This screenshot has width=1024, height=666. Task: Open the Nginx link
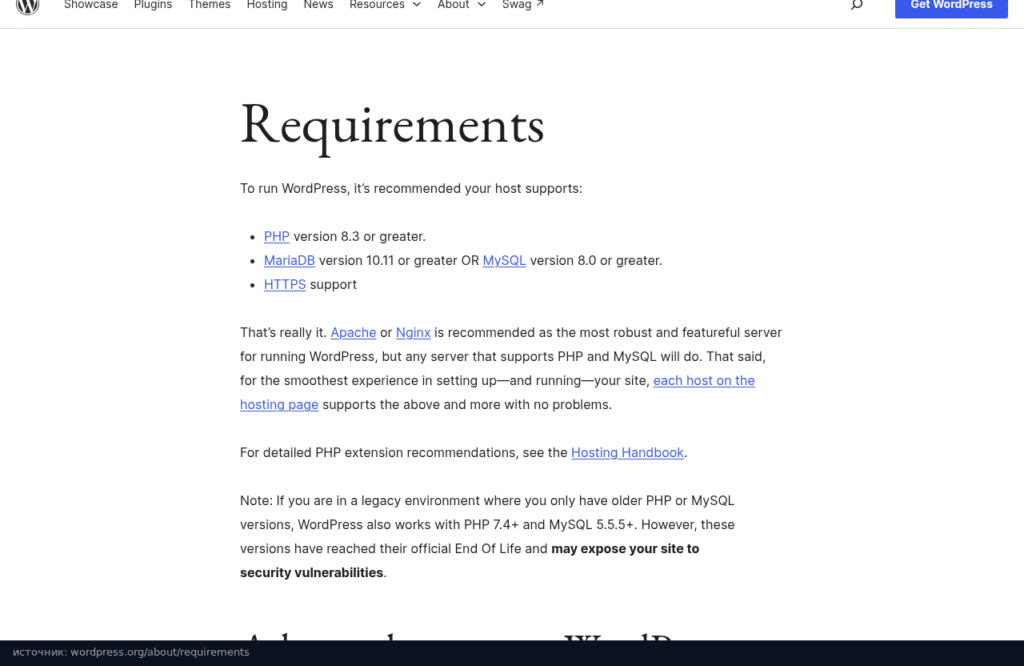[413, 333]
